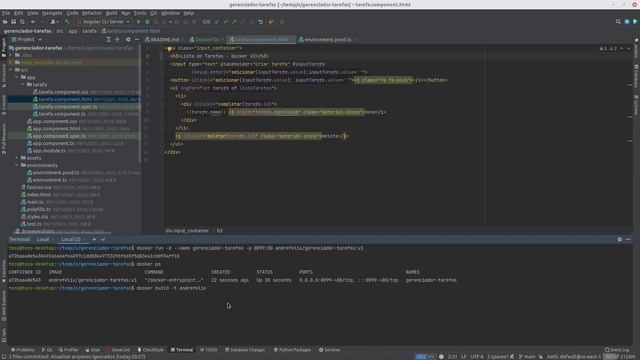The image size is (640, 360).
Task: Open the Git menu
Action: tap(153, 13)
